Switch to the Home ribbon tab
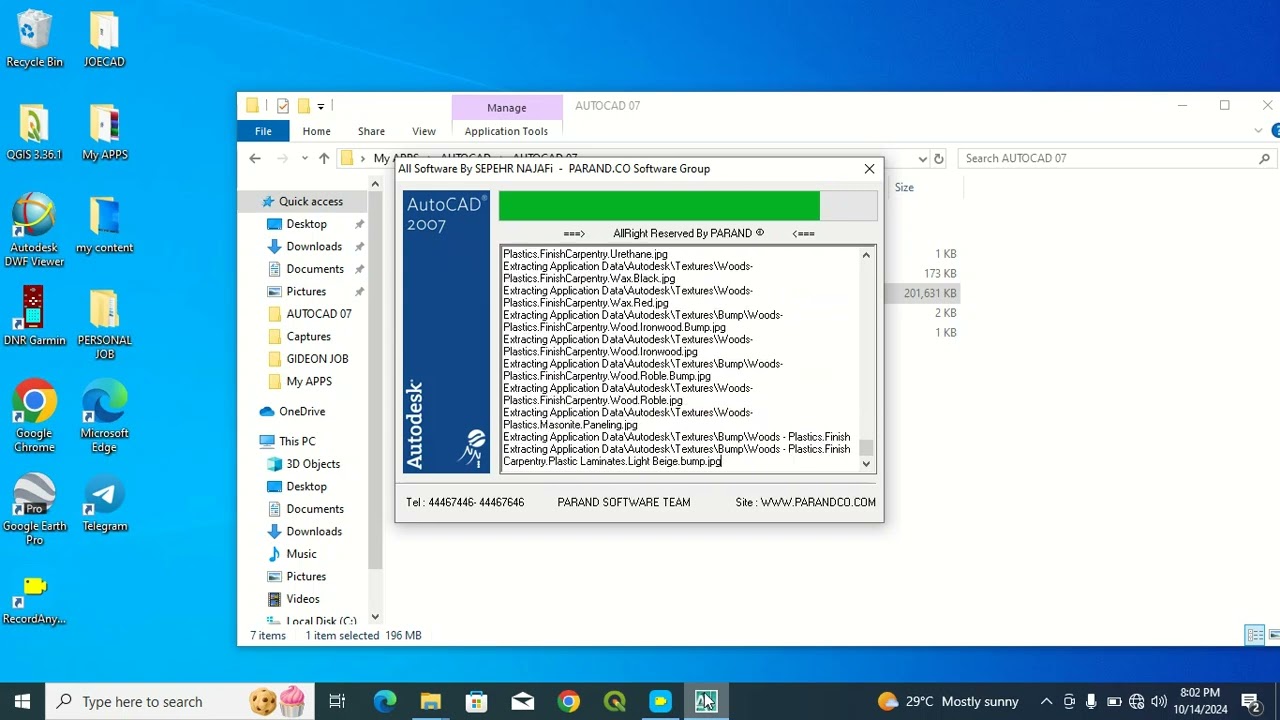Viewport: 1280px width, 720px height. click(316, 131)
